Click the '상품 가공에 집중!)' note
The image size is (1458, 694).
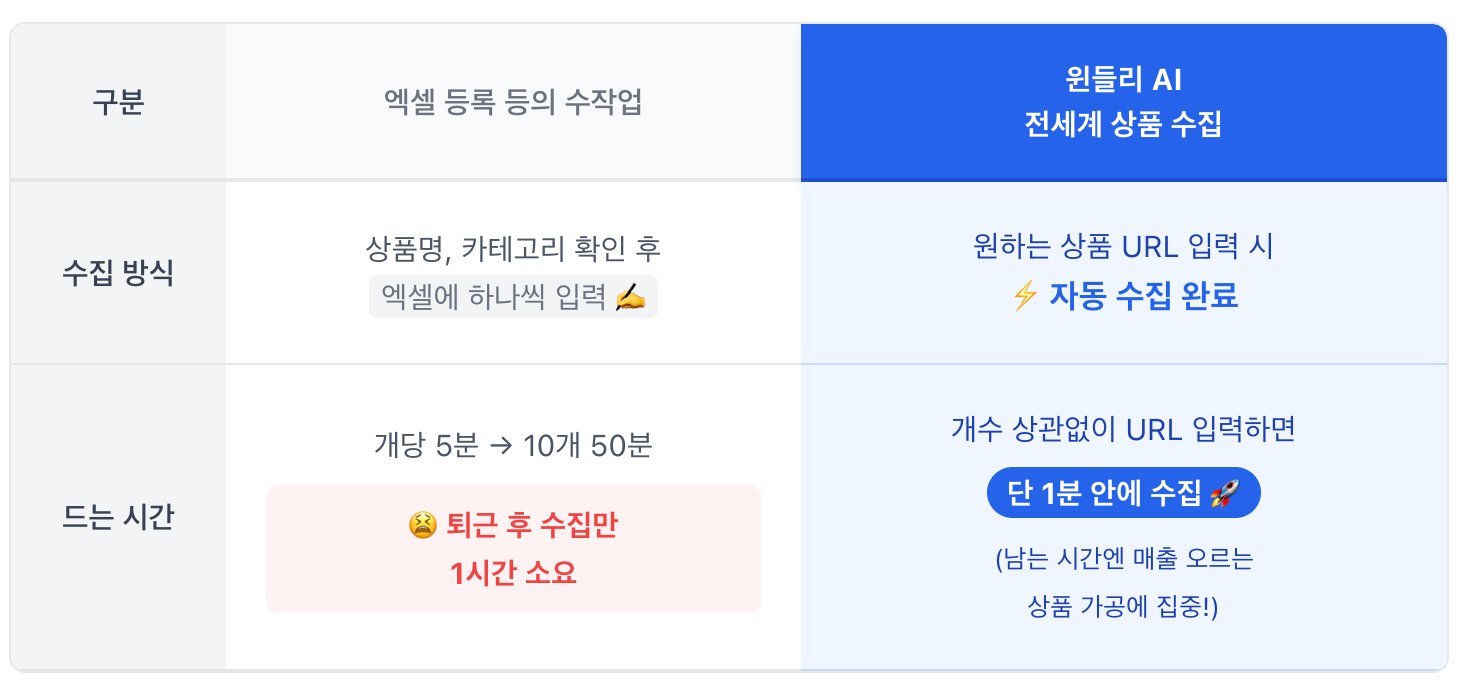(1124, 607)
